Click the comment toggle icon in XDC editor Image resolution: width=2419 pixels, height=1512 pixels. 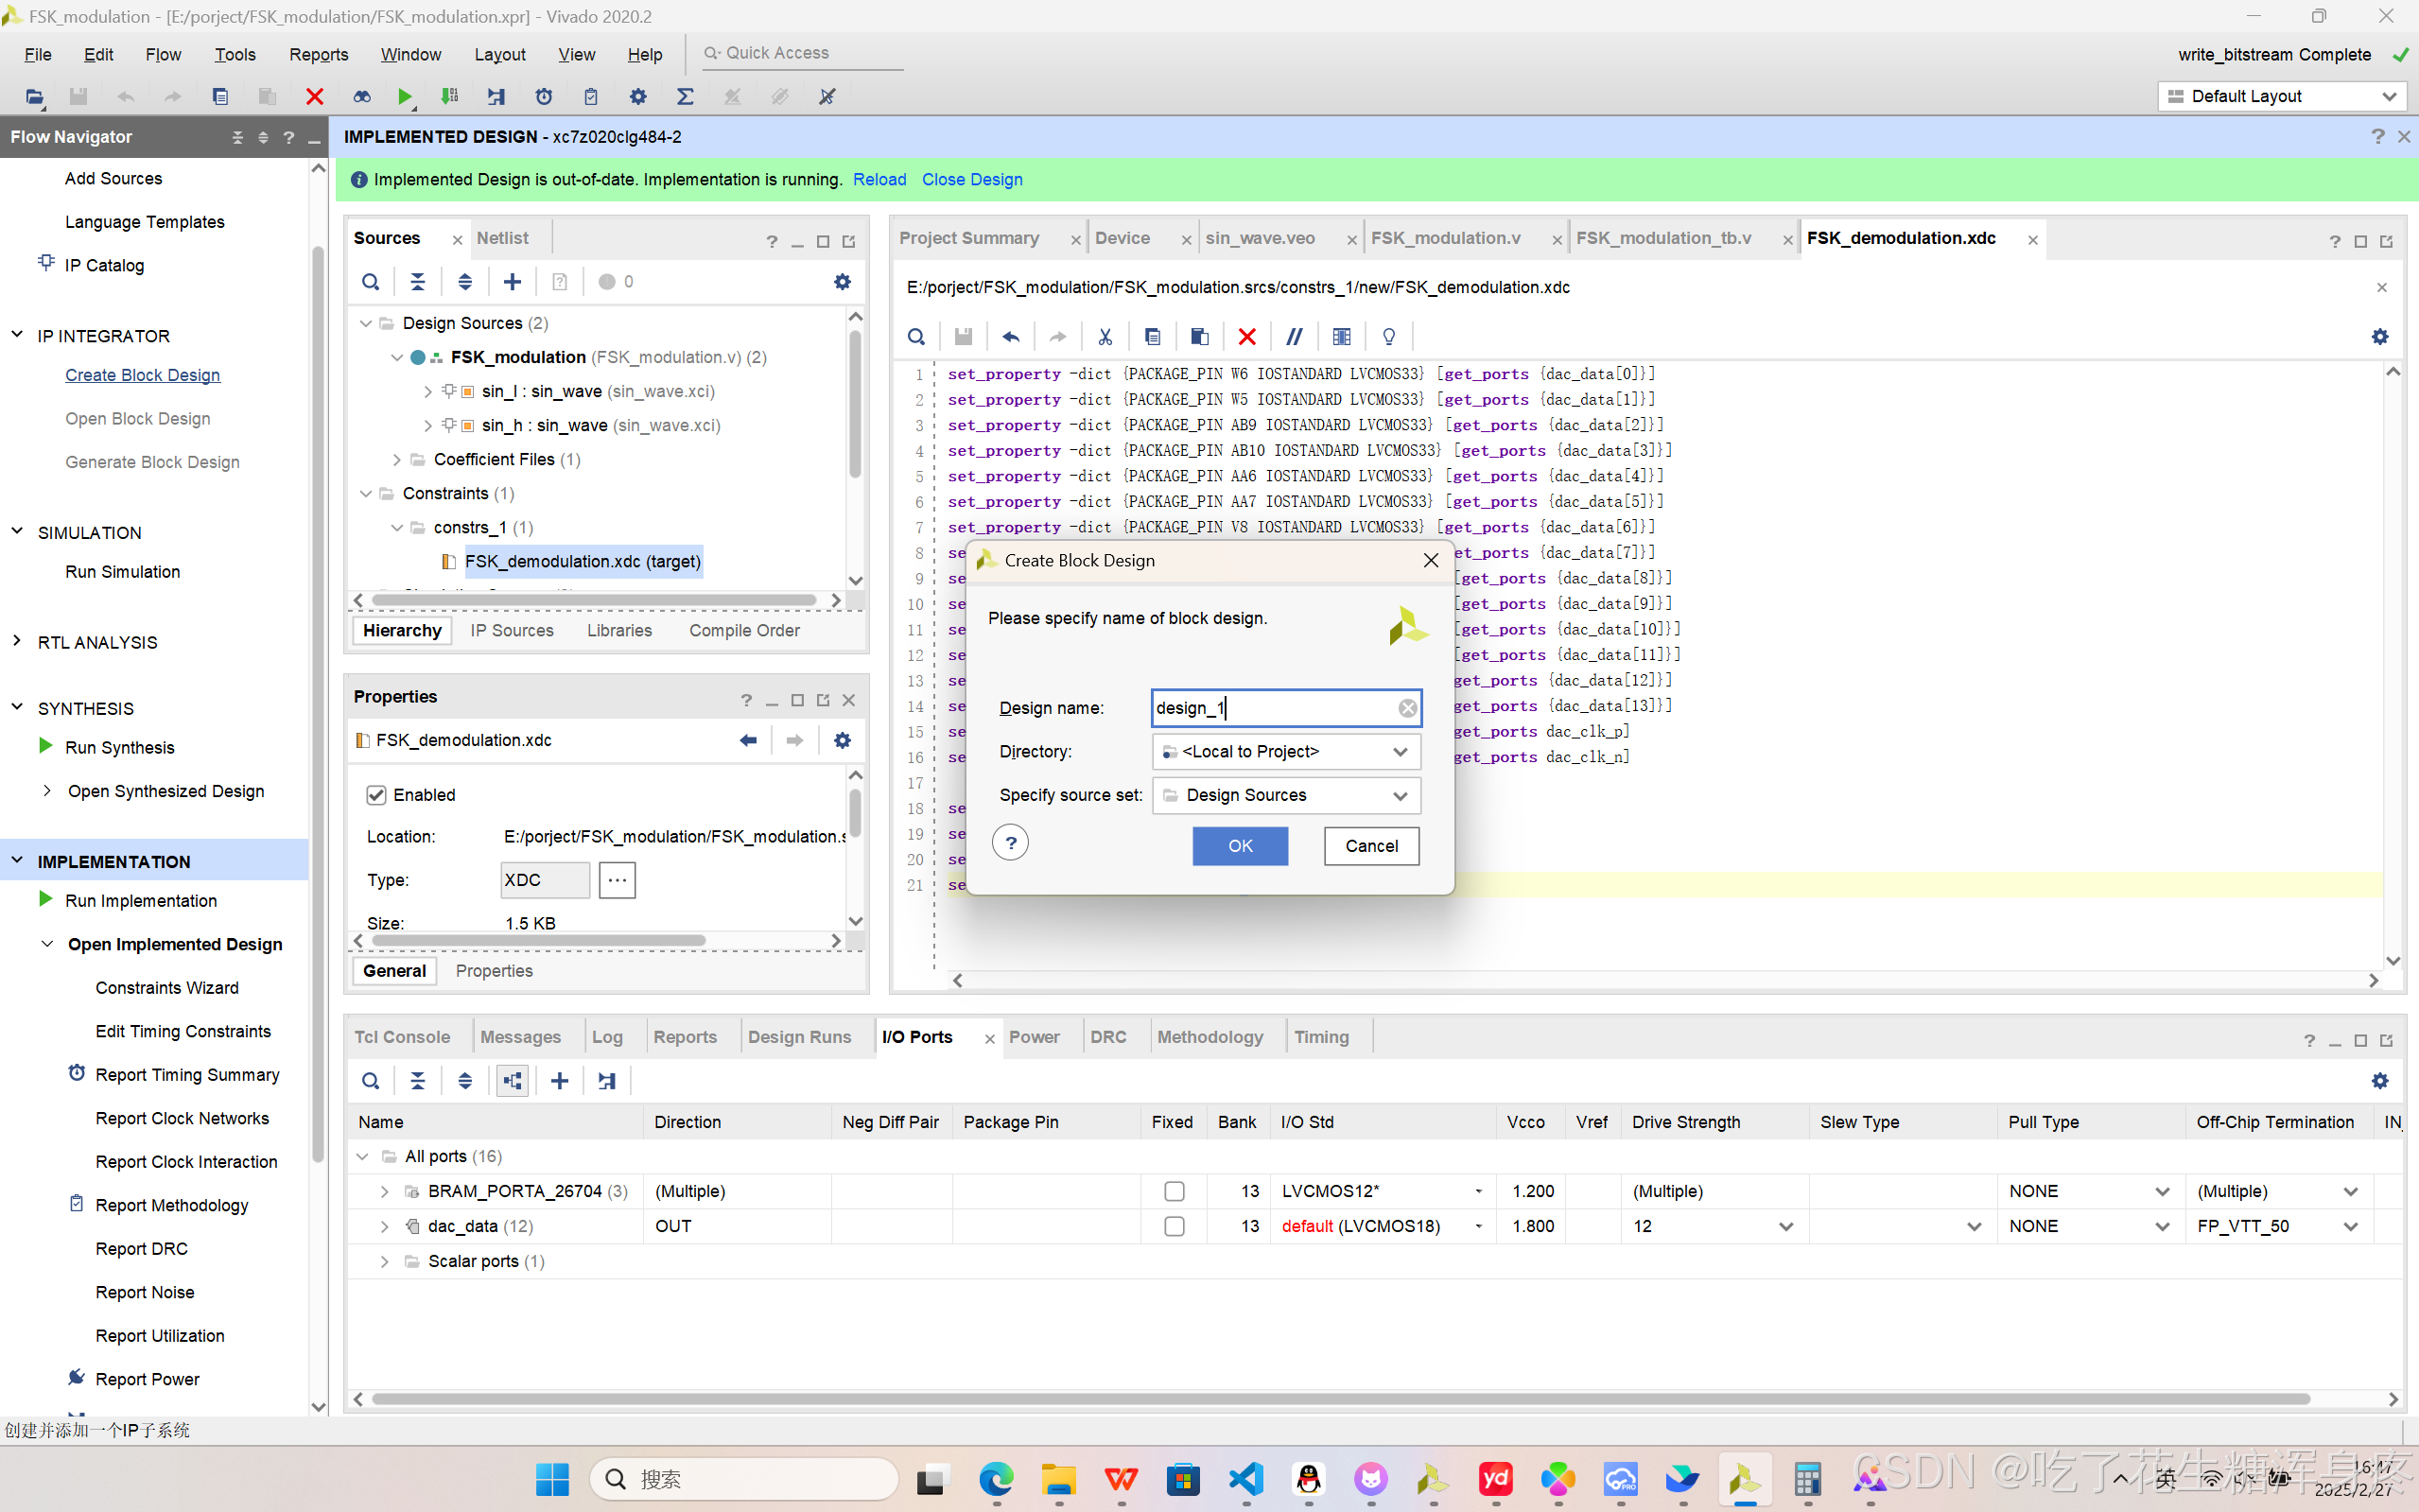(1294, 336)
